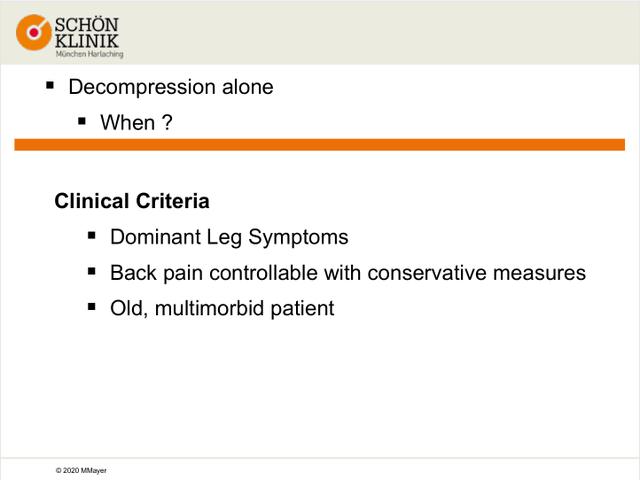
Task: Select the SCHÖN KLINIK logo text
Action: coord(87,33)
